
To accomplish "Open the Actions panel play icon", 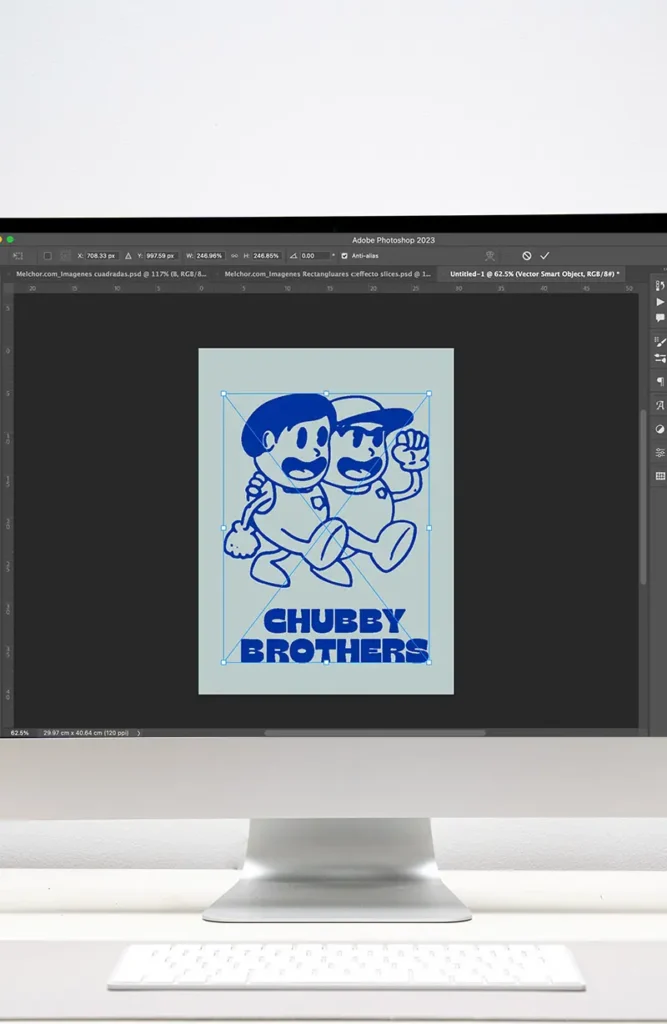I will [660, 302].
